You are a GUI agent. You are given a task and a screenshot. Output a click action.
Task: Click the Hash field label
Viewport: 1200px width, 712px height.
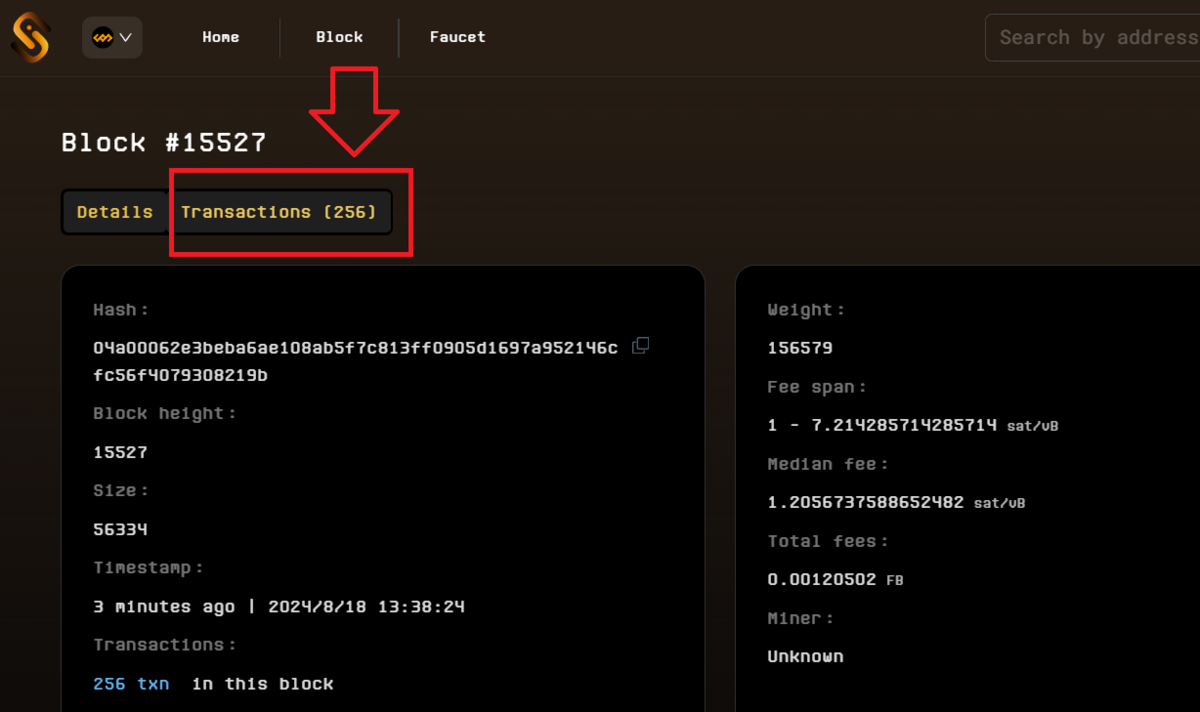click(x=120, y=310)
